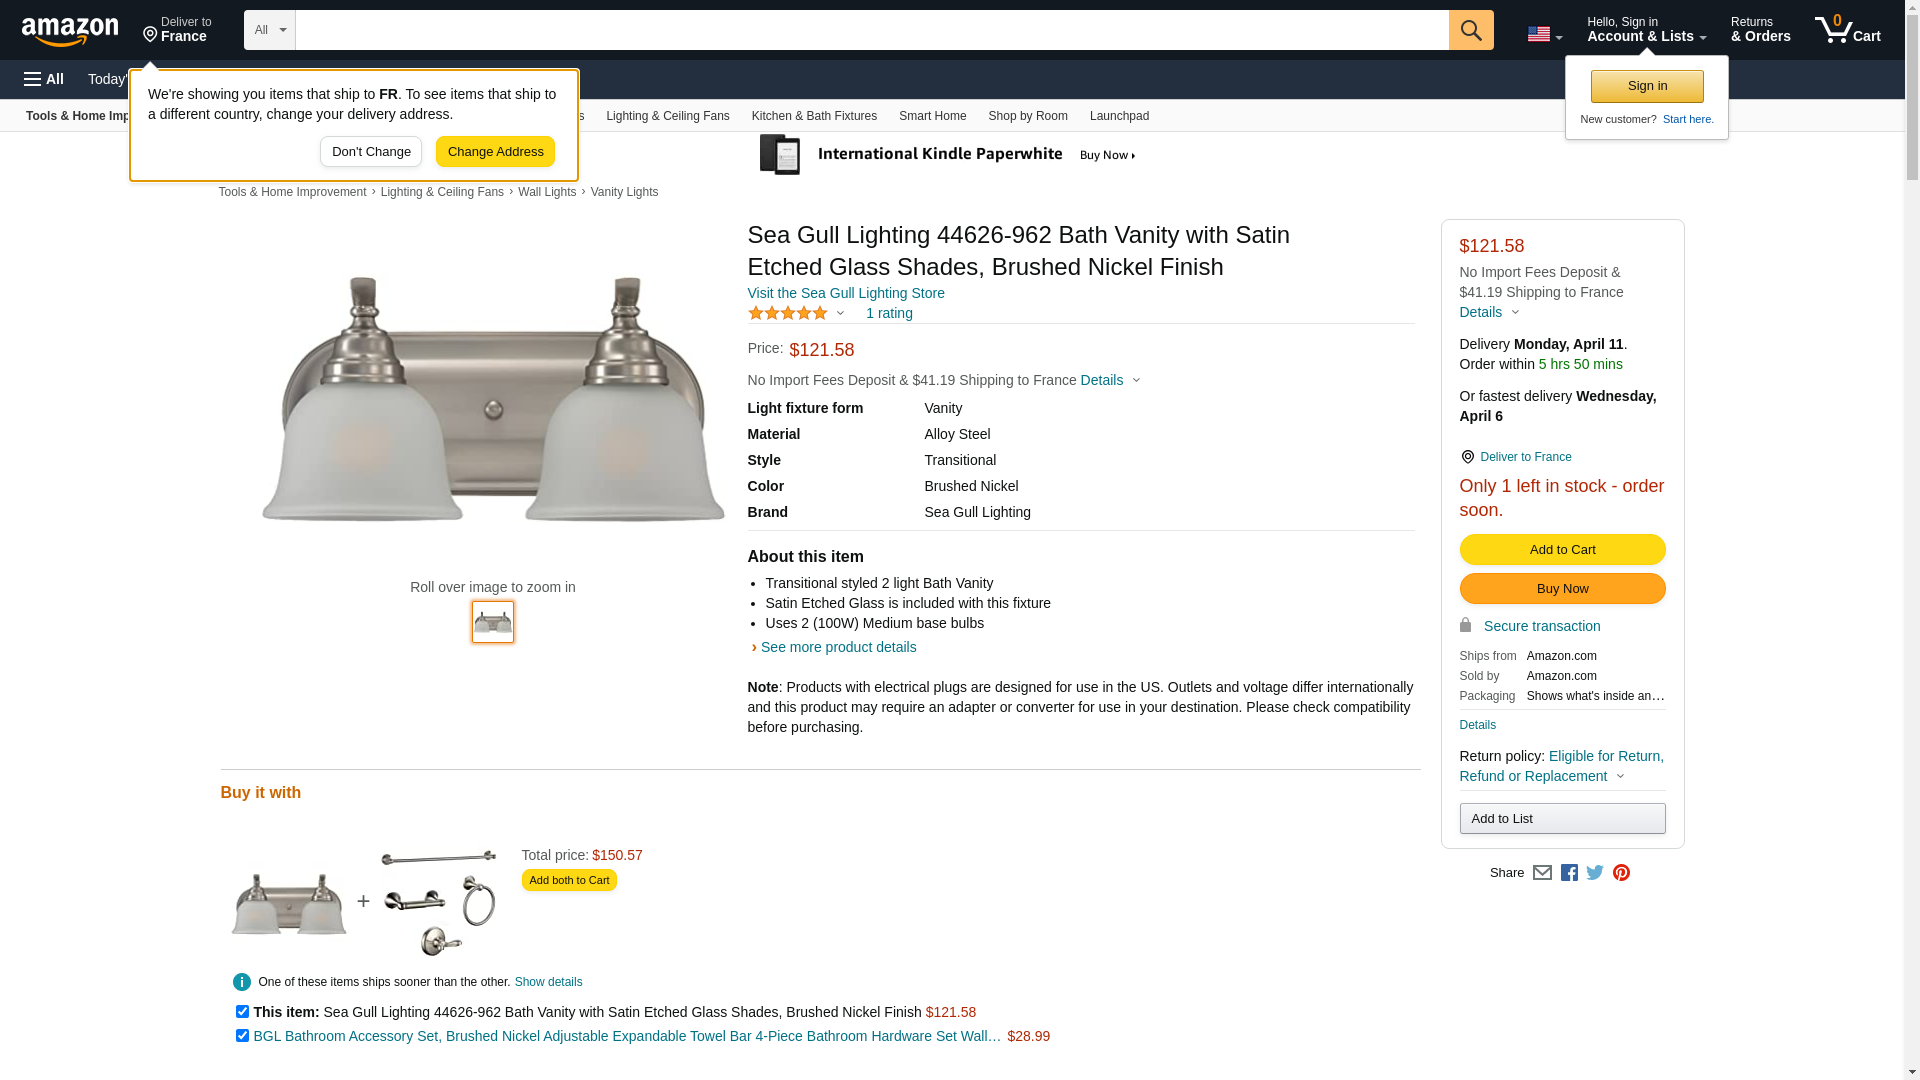Open the All hamburger menu
This screenshot has height=1080, width=1920.
click(x=44, y=79)
